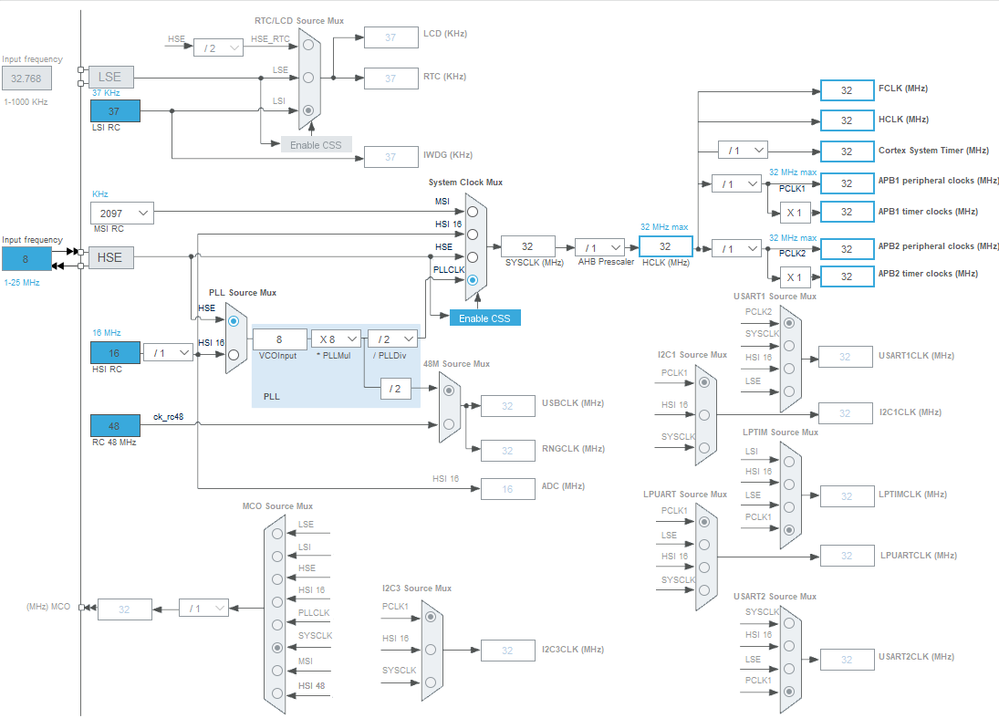999x719 pixels.
Task: Select HSI 16 in PLL Source Mux
Action: (x=233, y=355)
